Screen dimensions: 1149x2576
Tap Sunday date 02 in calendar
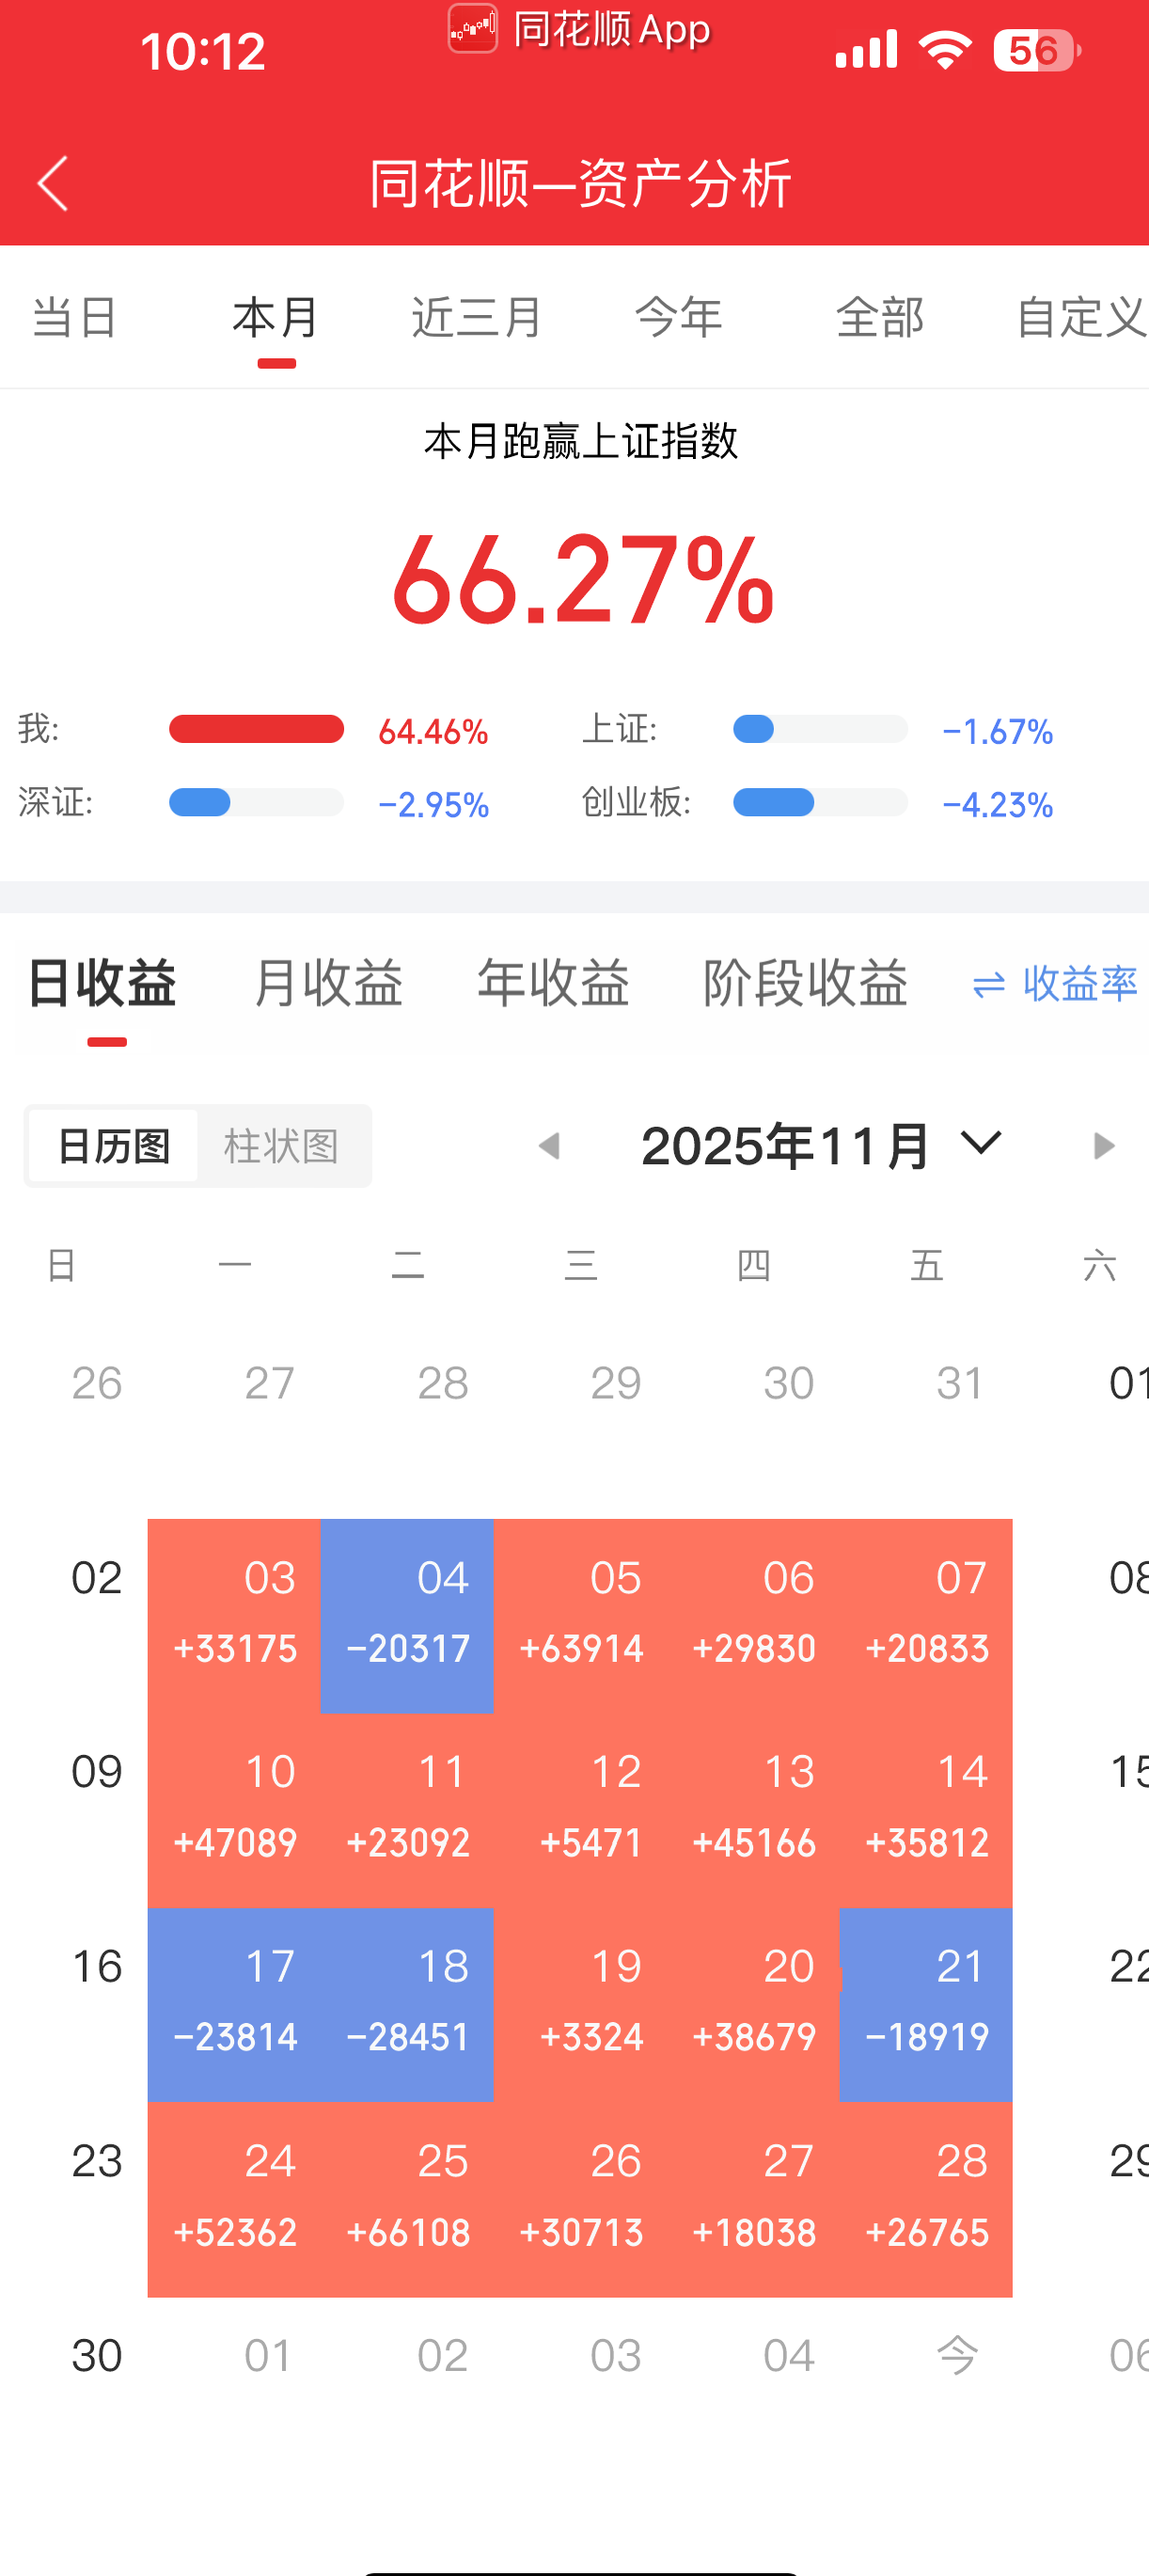[x=97, y=1578]
